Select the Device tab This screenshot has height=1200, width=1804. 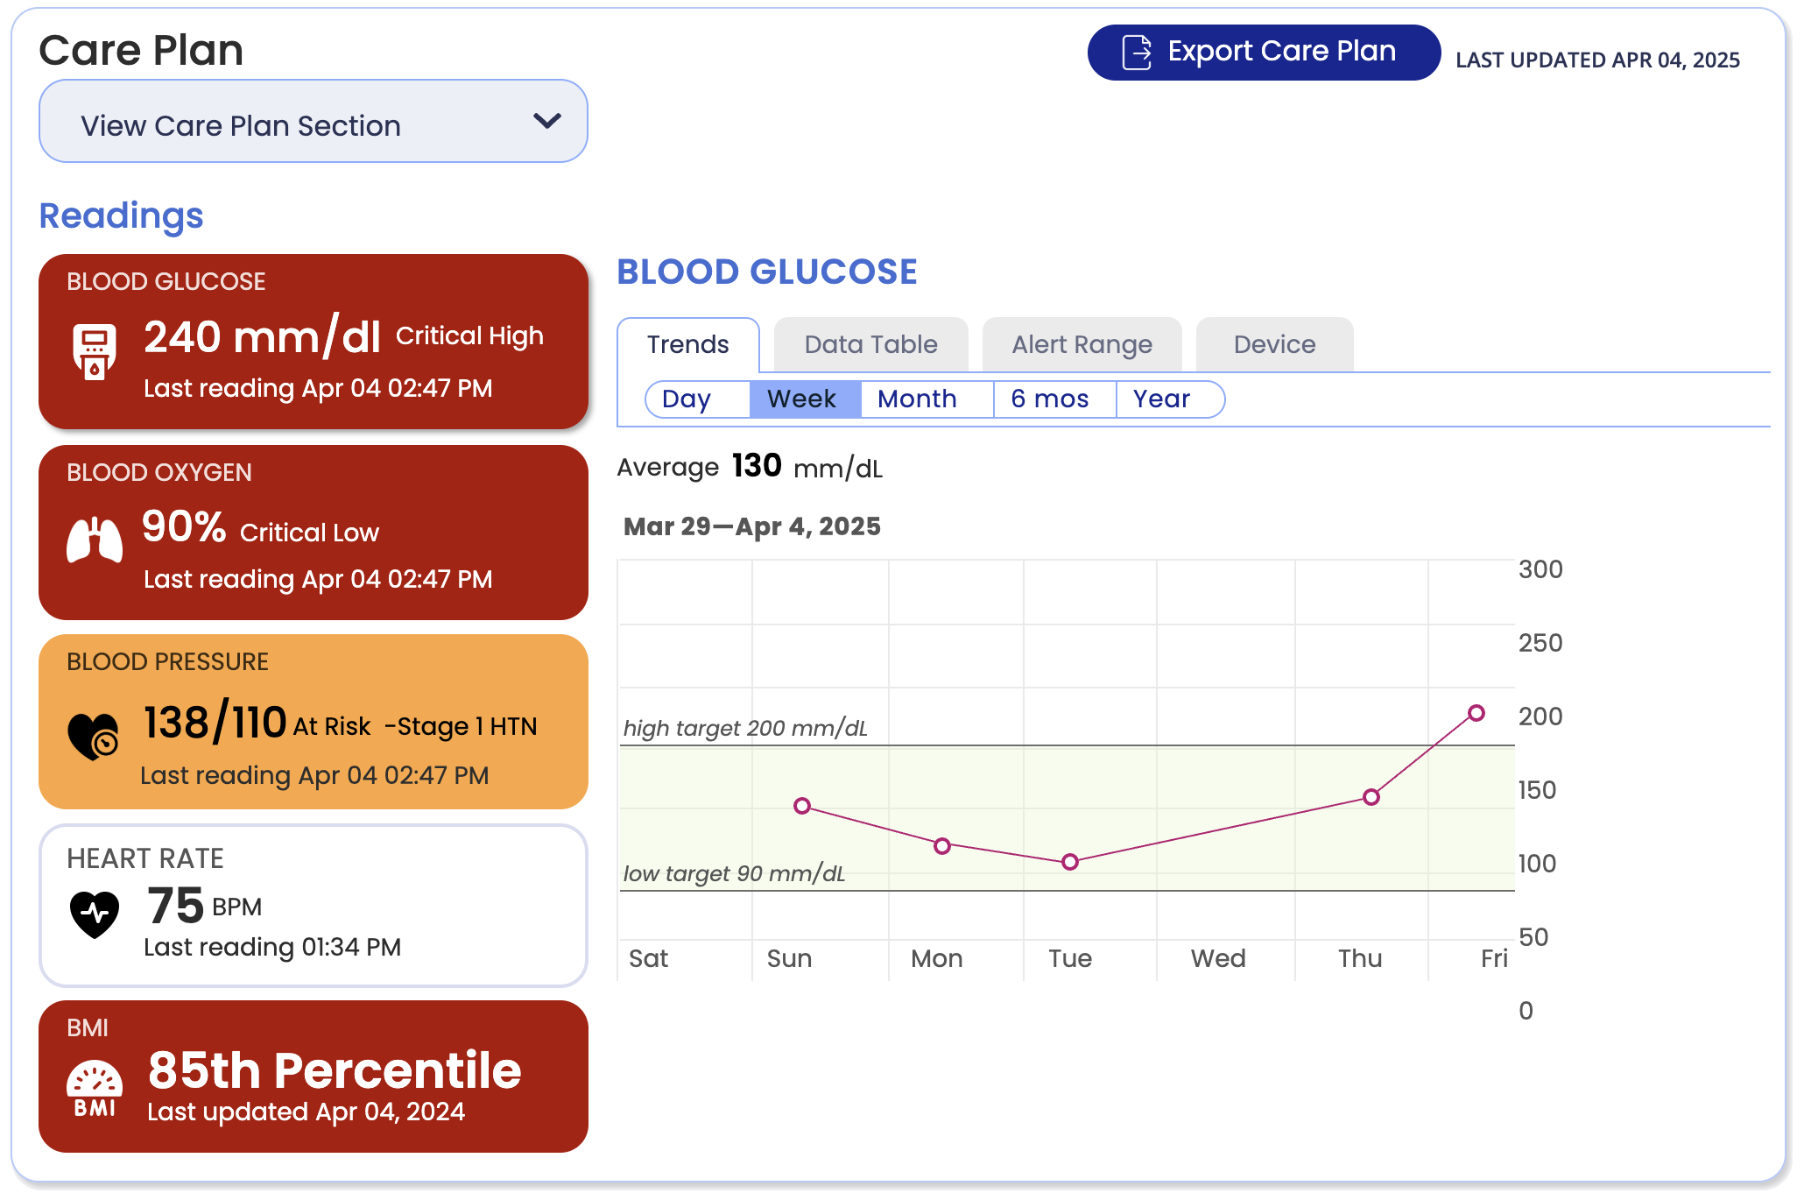1273,344
